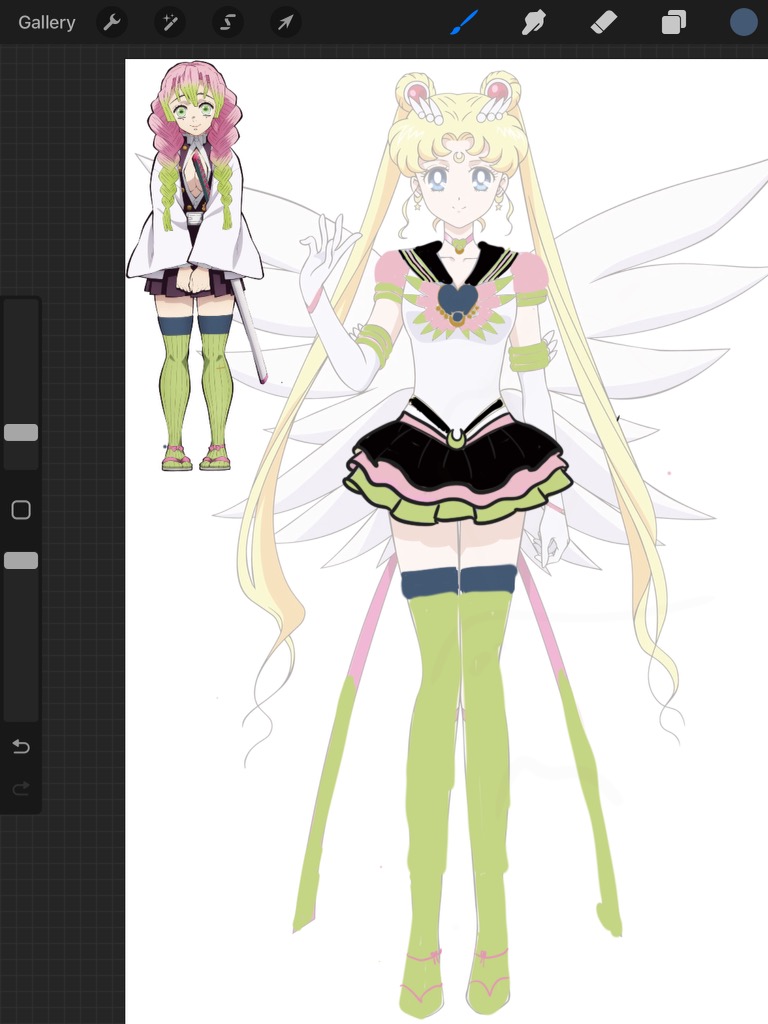This screenshot has width=768, height=1024.
Task: Click the brush size slider handle
Action: [21, 432]
